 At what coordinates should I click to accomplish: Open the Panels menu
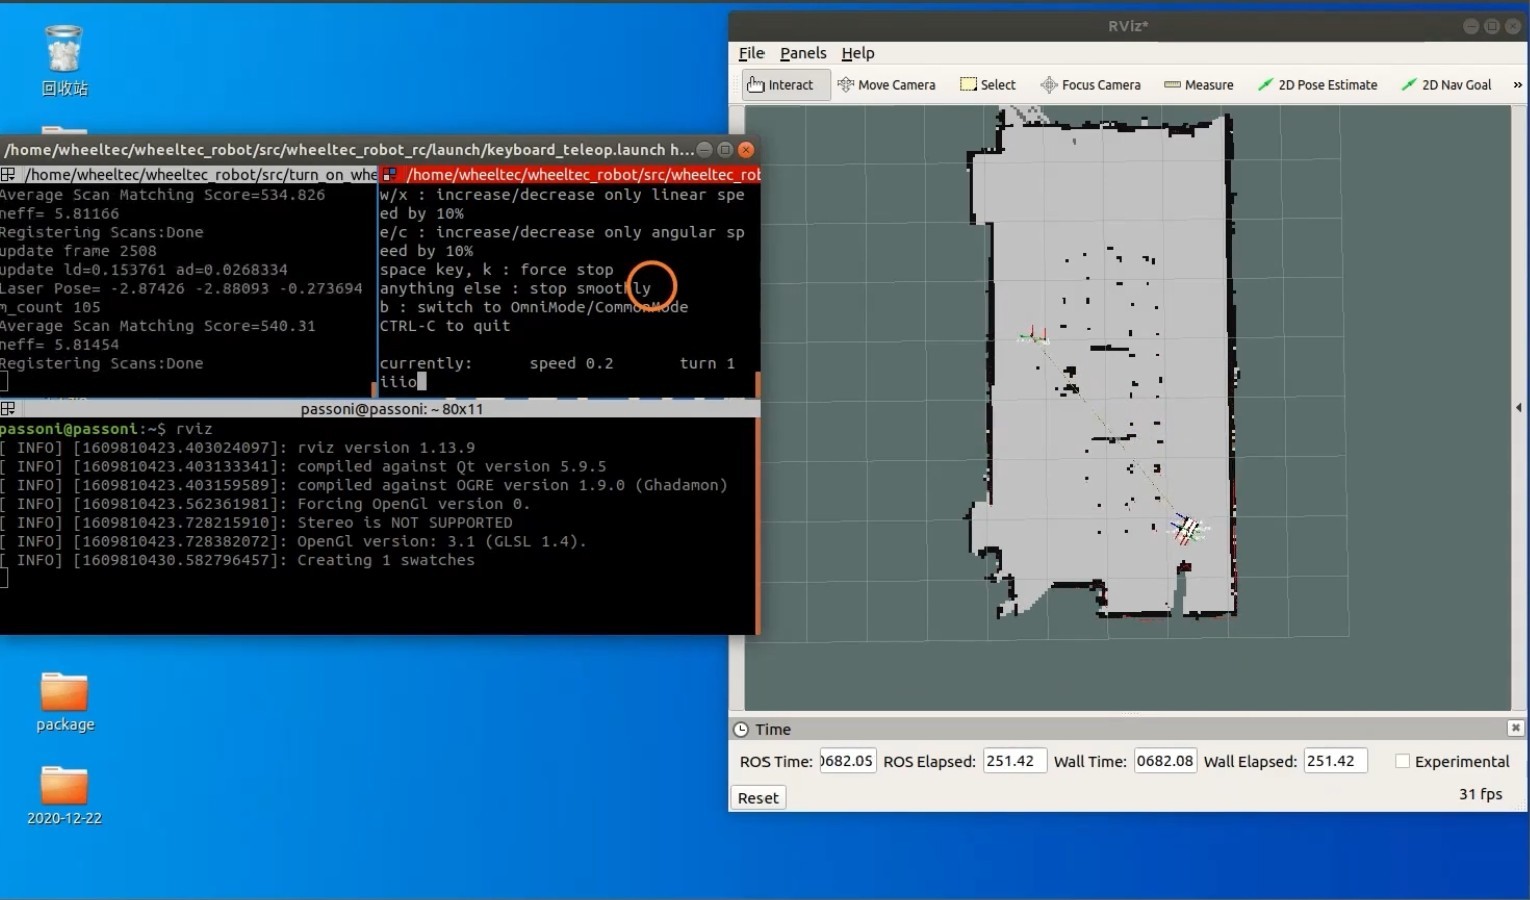pyautogui.click(x=803, y=53)
